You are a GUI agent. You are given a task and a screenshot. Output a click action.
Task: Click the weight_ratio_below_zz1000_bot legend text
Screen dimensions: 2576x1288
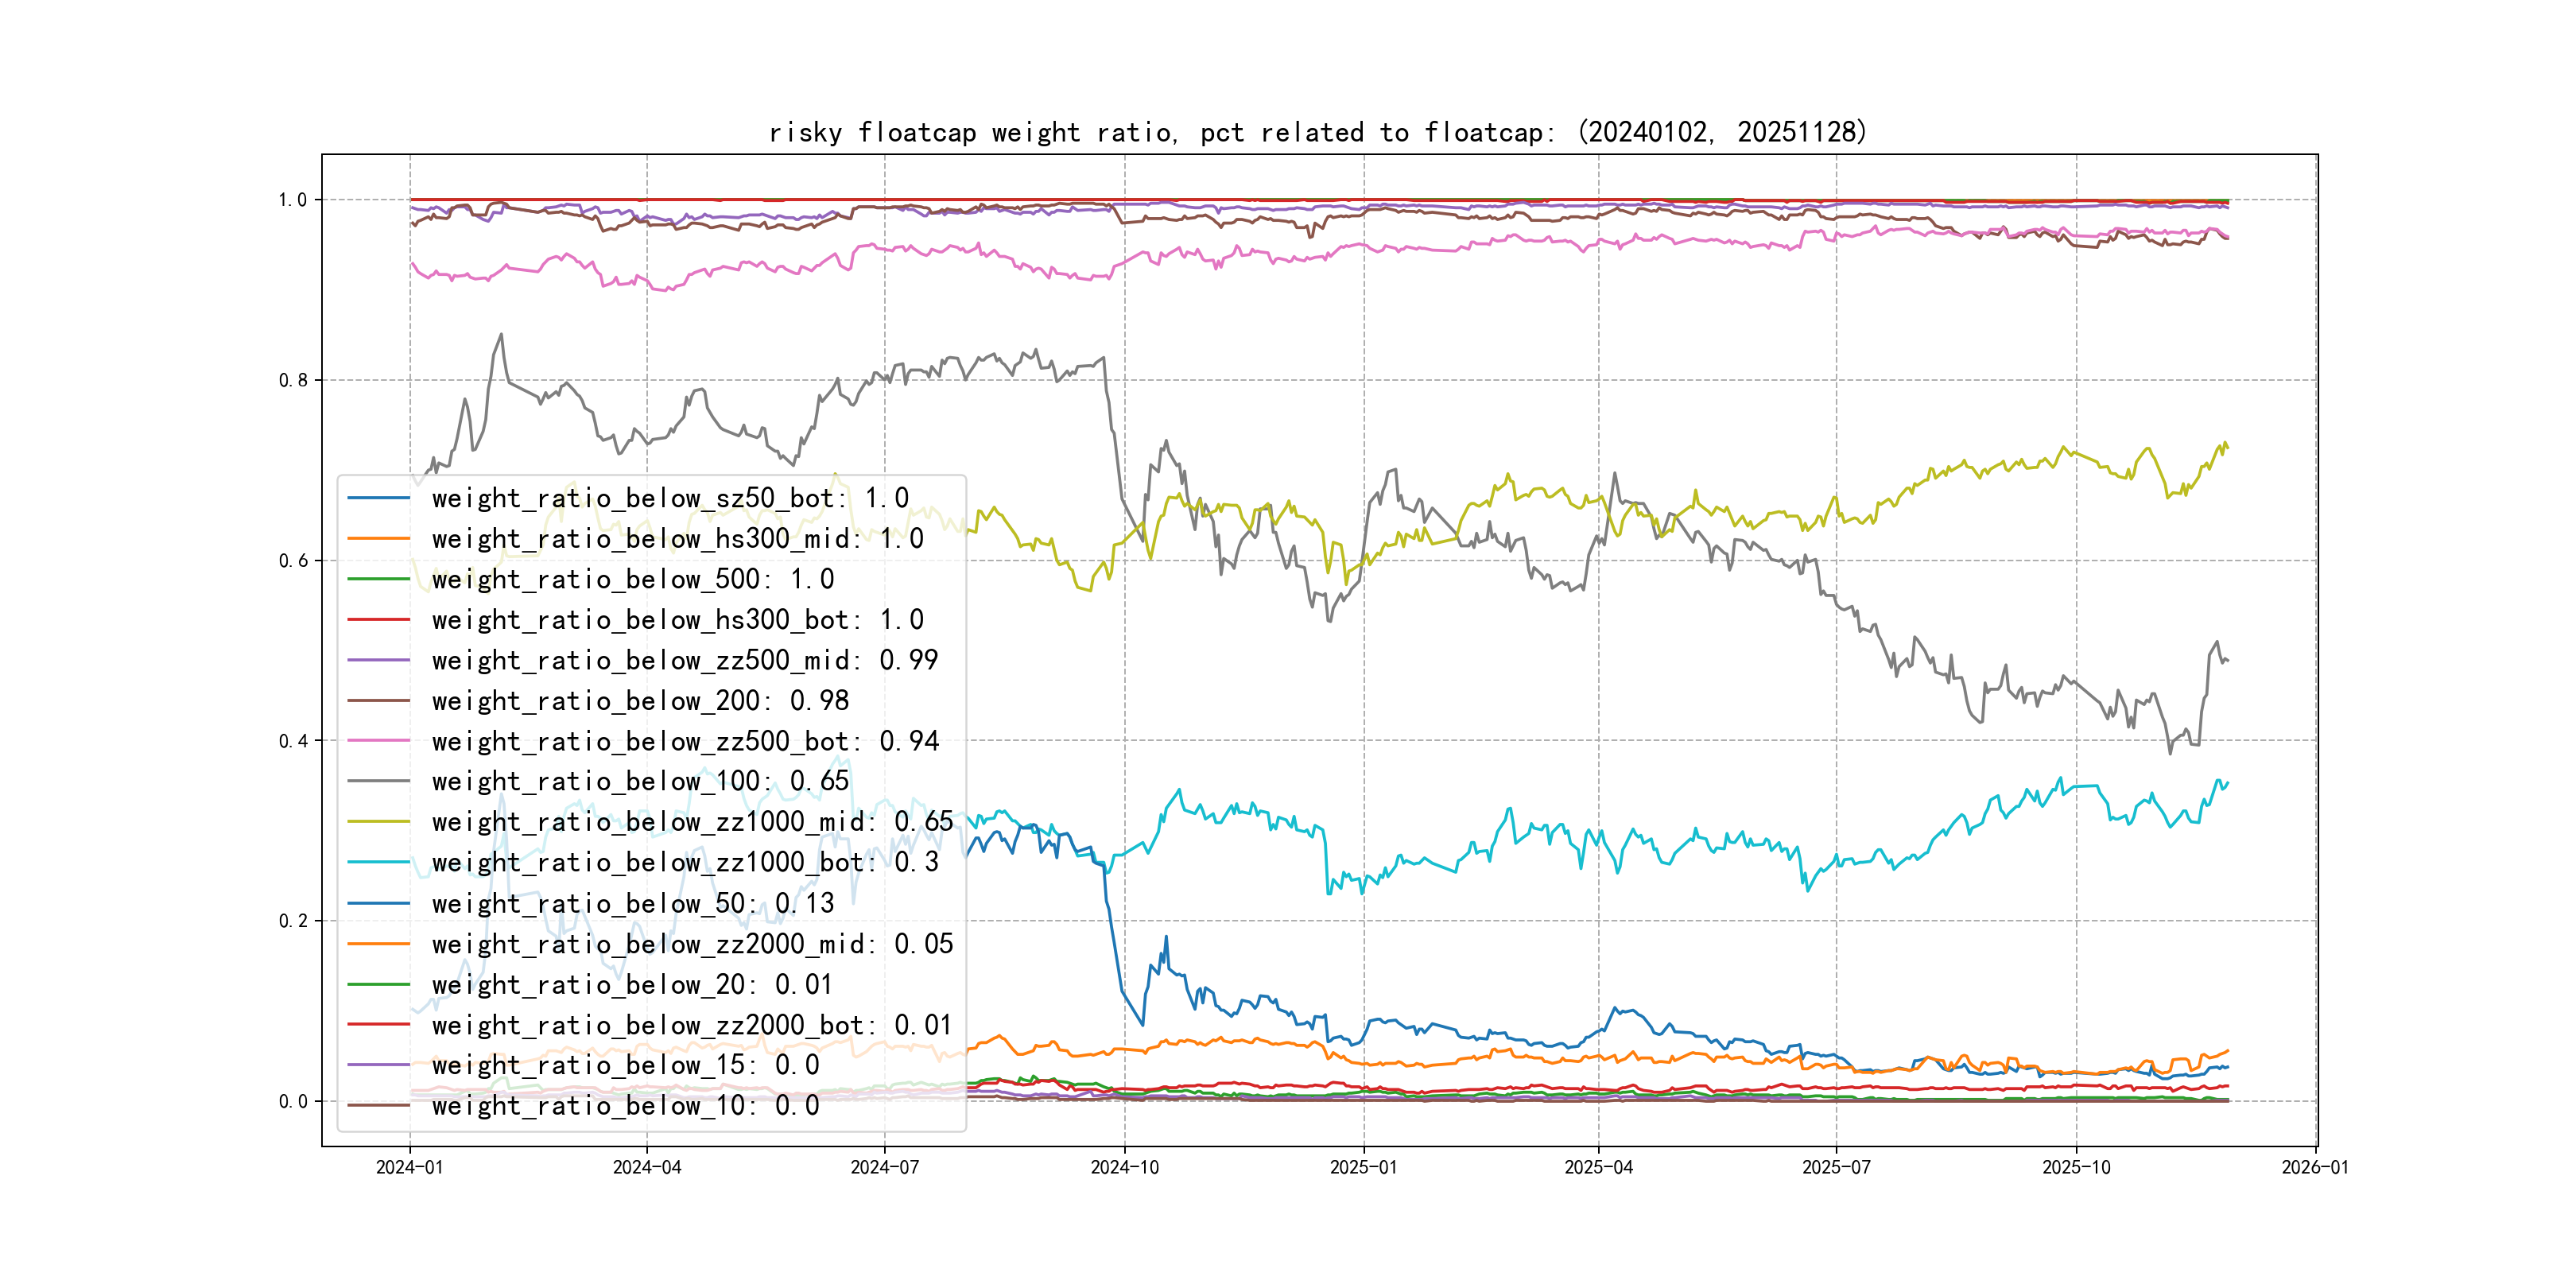click(x=685, y=862)
